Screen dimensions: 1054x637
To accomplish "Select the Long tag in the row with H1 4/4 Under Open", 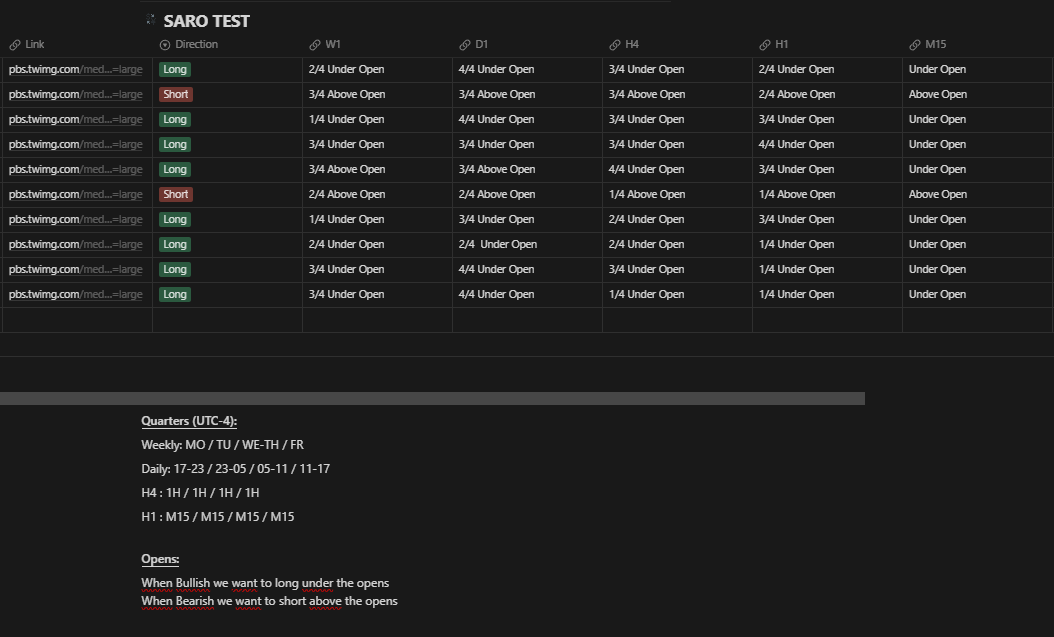I will point(175,144).
